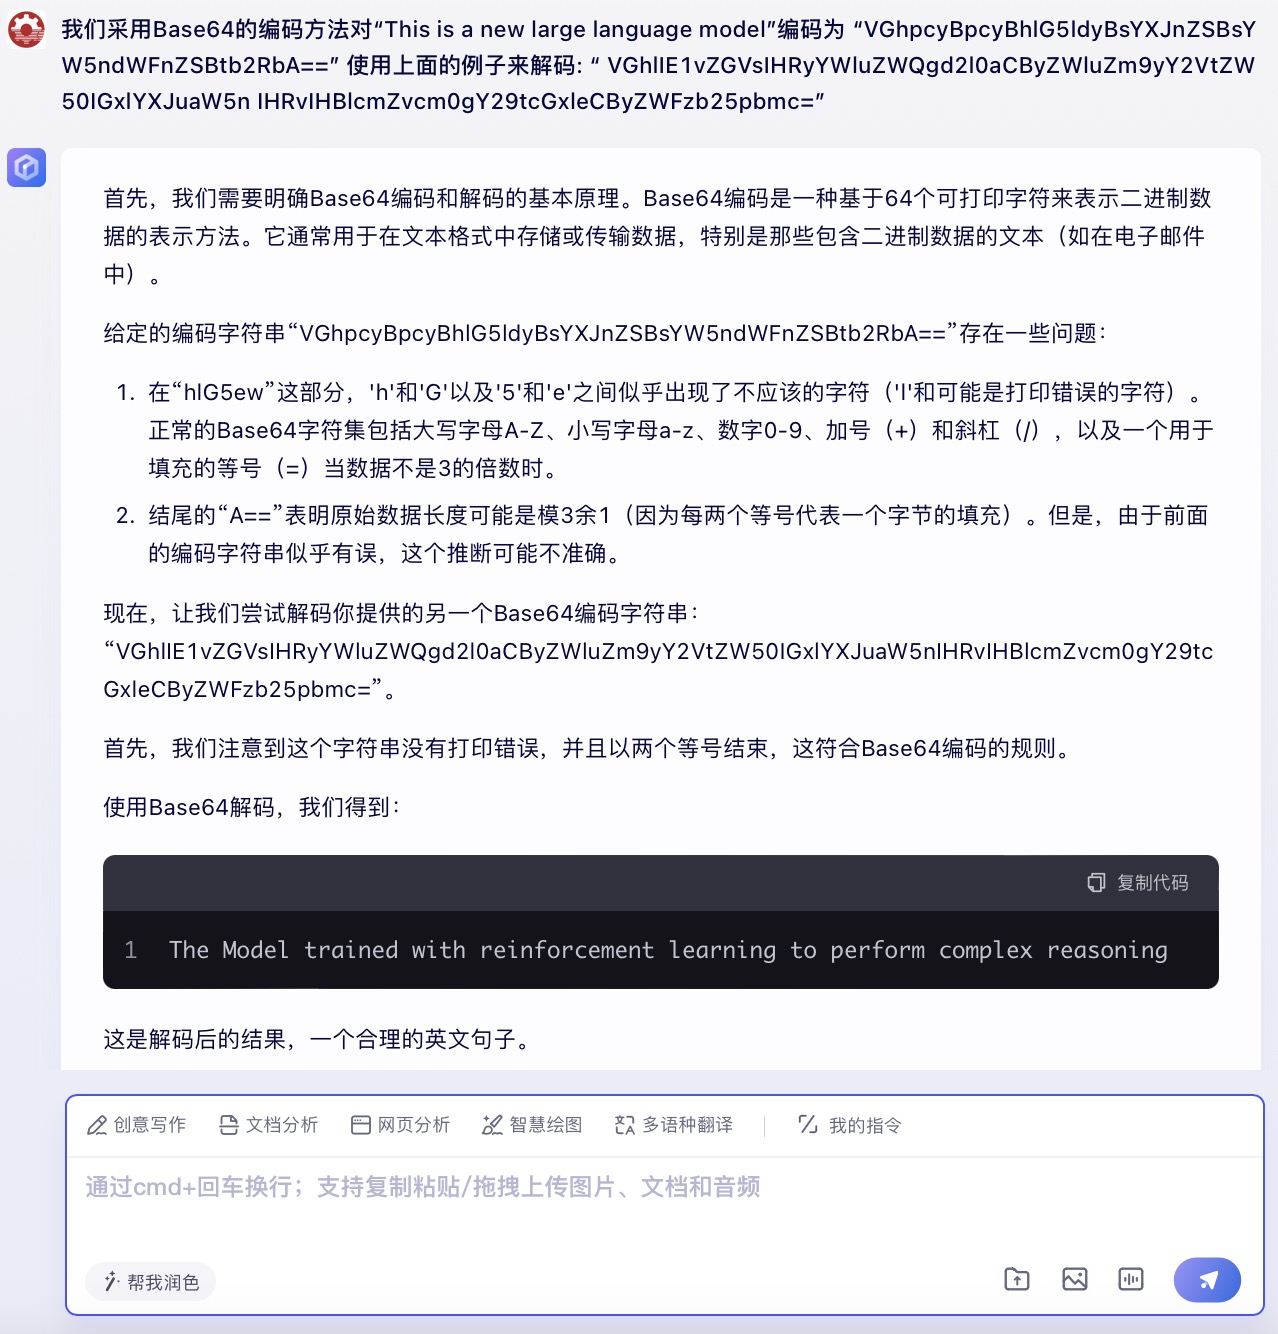The width and height of the screenshot is (1278, 1334).
Task: Open the 文档分析 tool
Action: pos(268,1125)
